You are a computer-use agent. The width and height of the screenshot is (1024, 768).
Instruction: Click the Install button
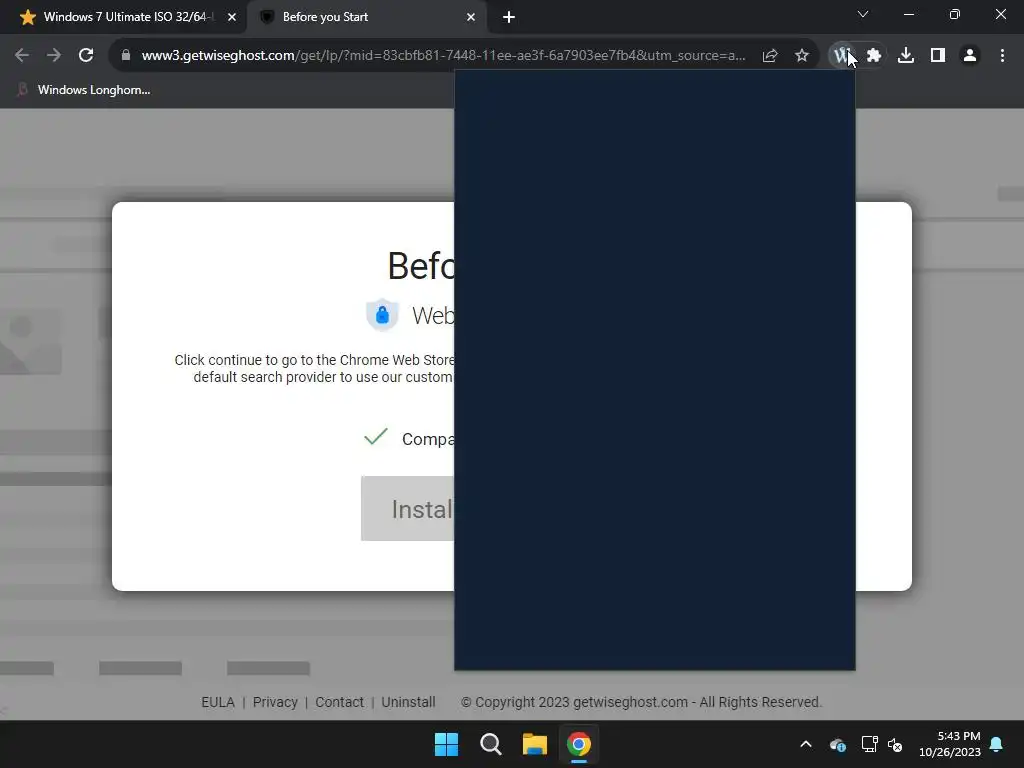click(408, 509)
